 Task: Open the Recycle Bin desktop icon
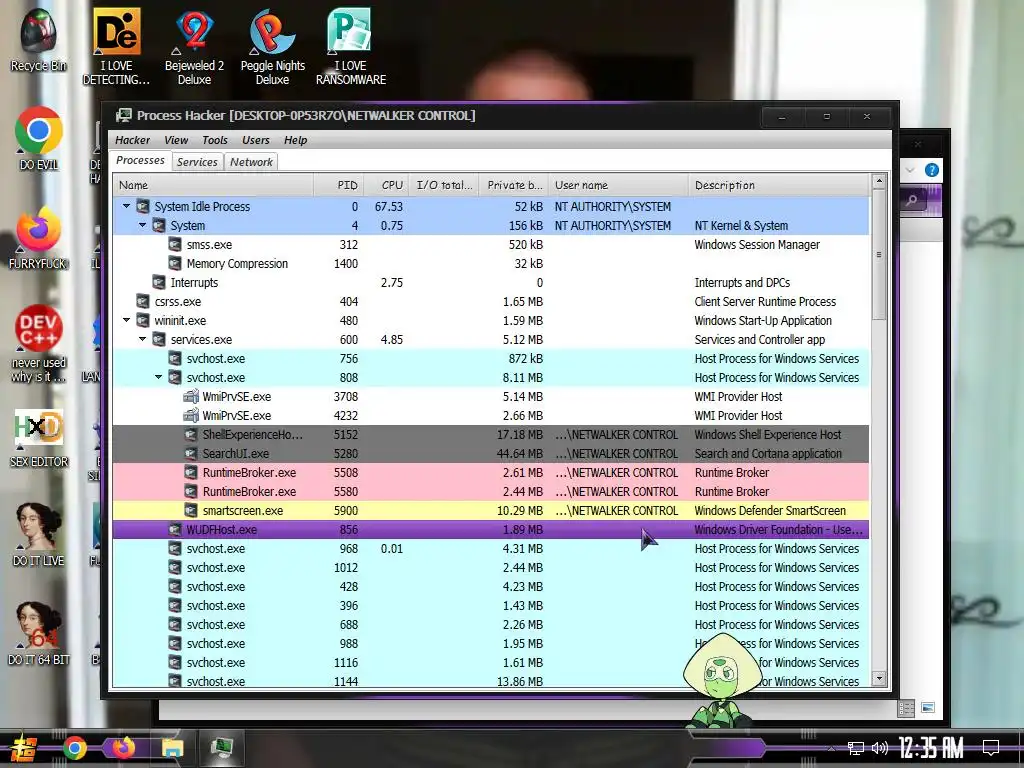(38, 40)
